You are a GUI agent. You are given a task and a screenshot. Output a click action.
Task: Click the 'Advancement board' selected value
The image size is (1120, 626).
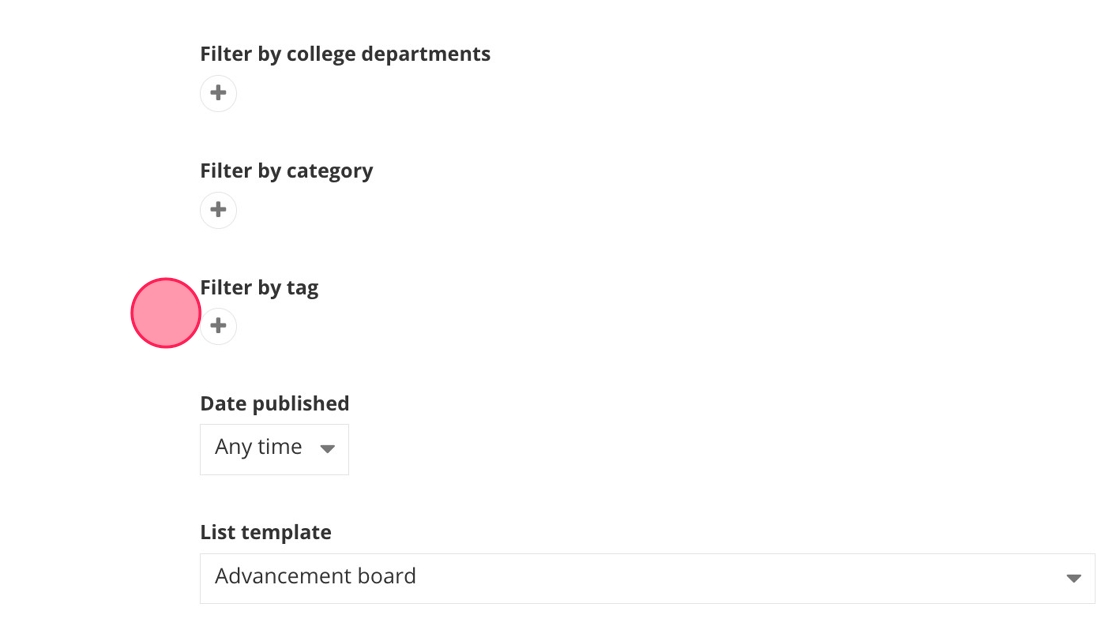pos(315,577)
